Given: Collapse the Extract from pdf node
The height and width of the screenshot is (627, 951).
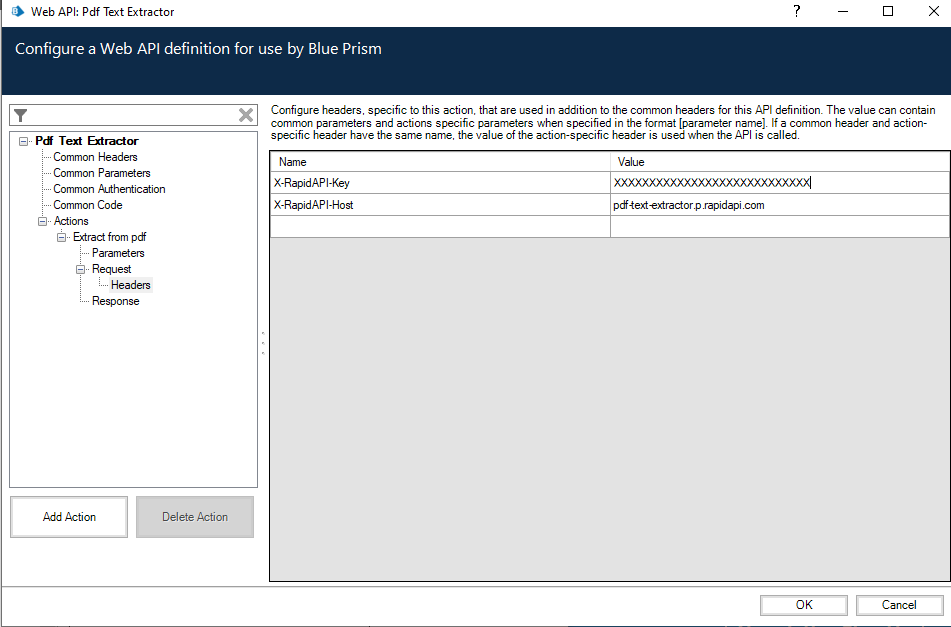Looking at the screenshot, I should 62,237.
